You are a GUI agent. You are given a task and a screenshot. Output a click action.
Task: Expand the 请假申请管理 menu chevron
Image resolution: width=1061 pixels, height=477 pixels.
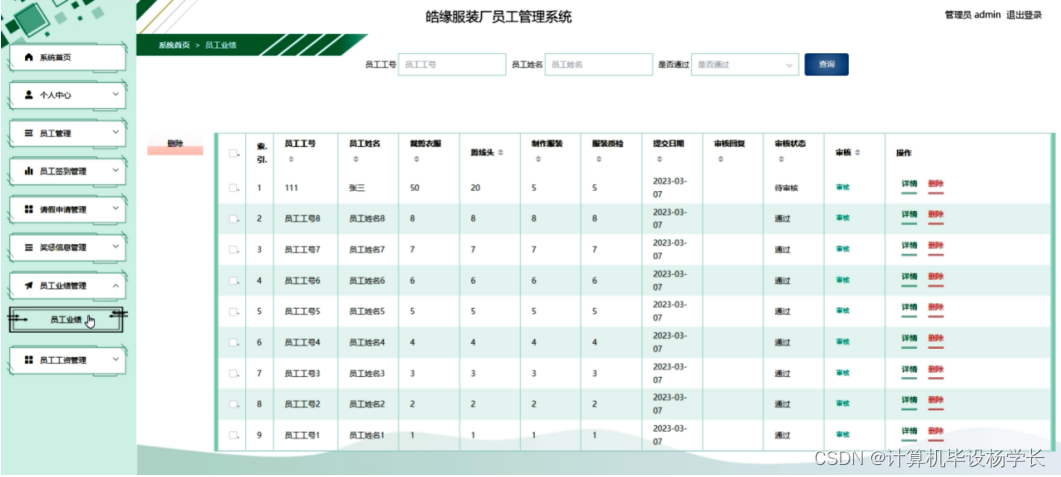click(116, 208)
